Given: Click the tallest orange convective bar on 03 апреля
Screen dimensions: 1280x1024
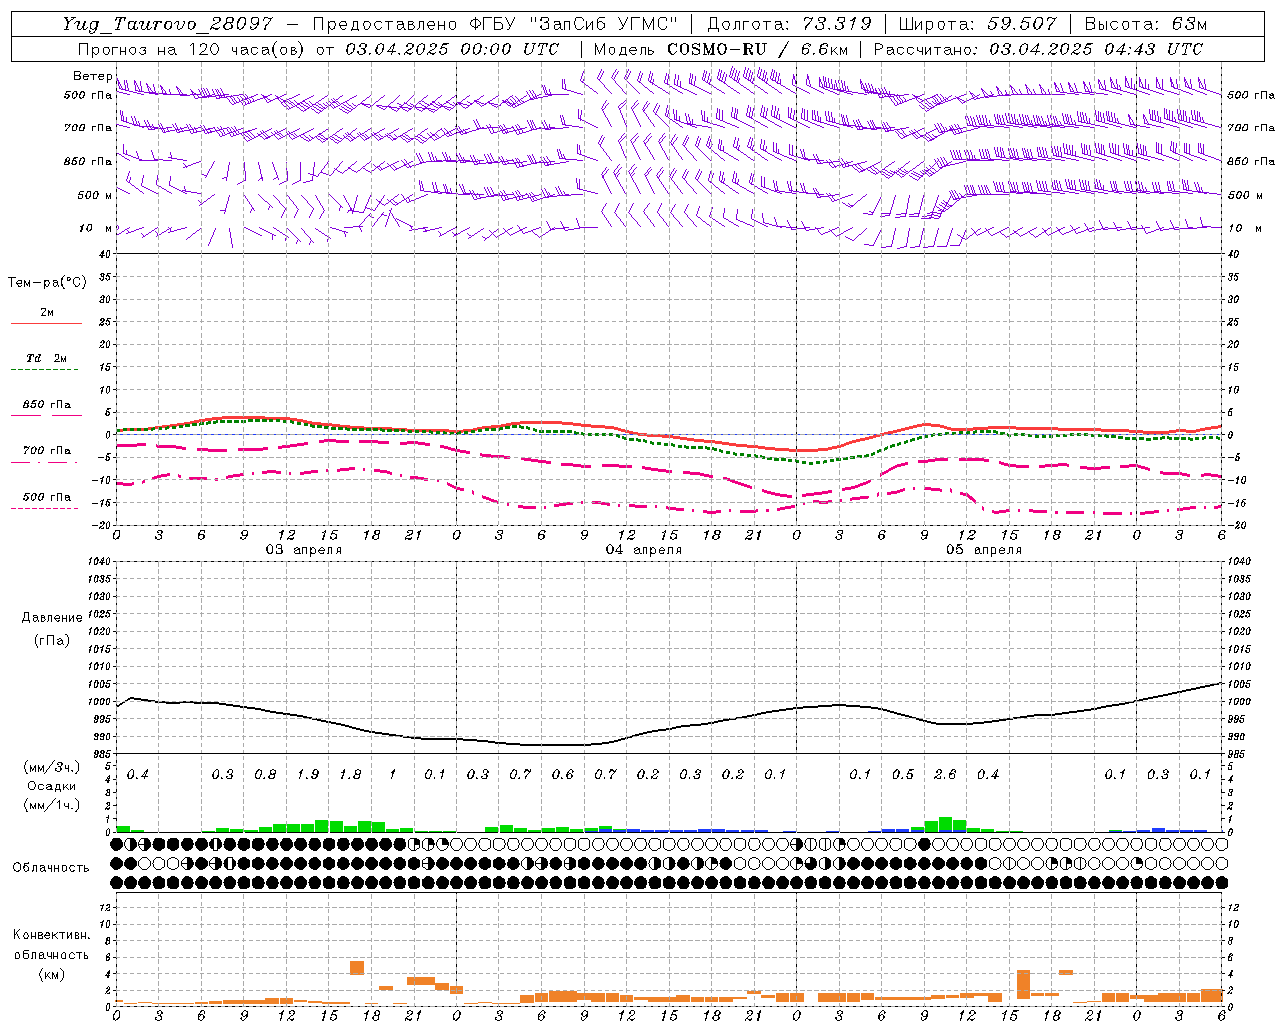Looking at the screenshot, I should (x=357, y=967).
